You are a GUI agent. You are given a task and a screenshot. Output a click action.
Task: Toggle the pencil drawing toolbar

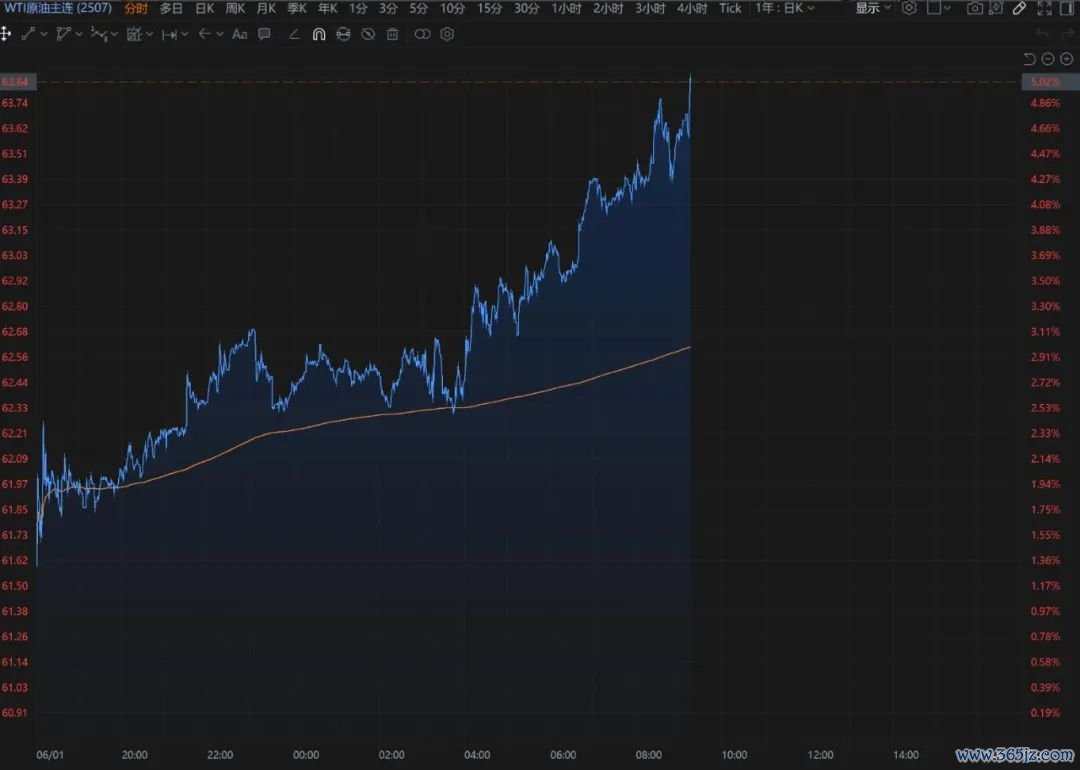(1019, 8)
